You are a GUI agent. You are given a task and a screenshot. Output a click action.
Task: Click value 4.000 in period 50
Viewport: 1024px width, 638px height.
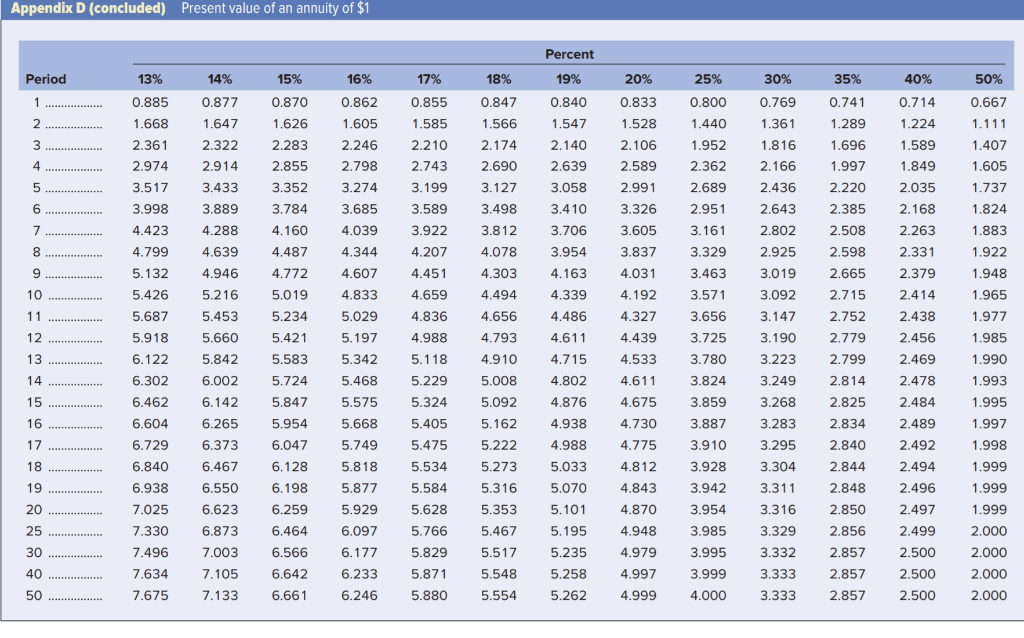(x=708, y=596)
